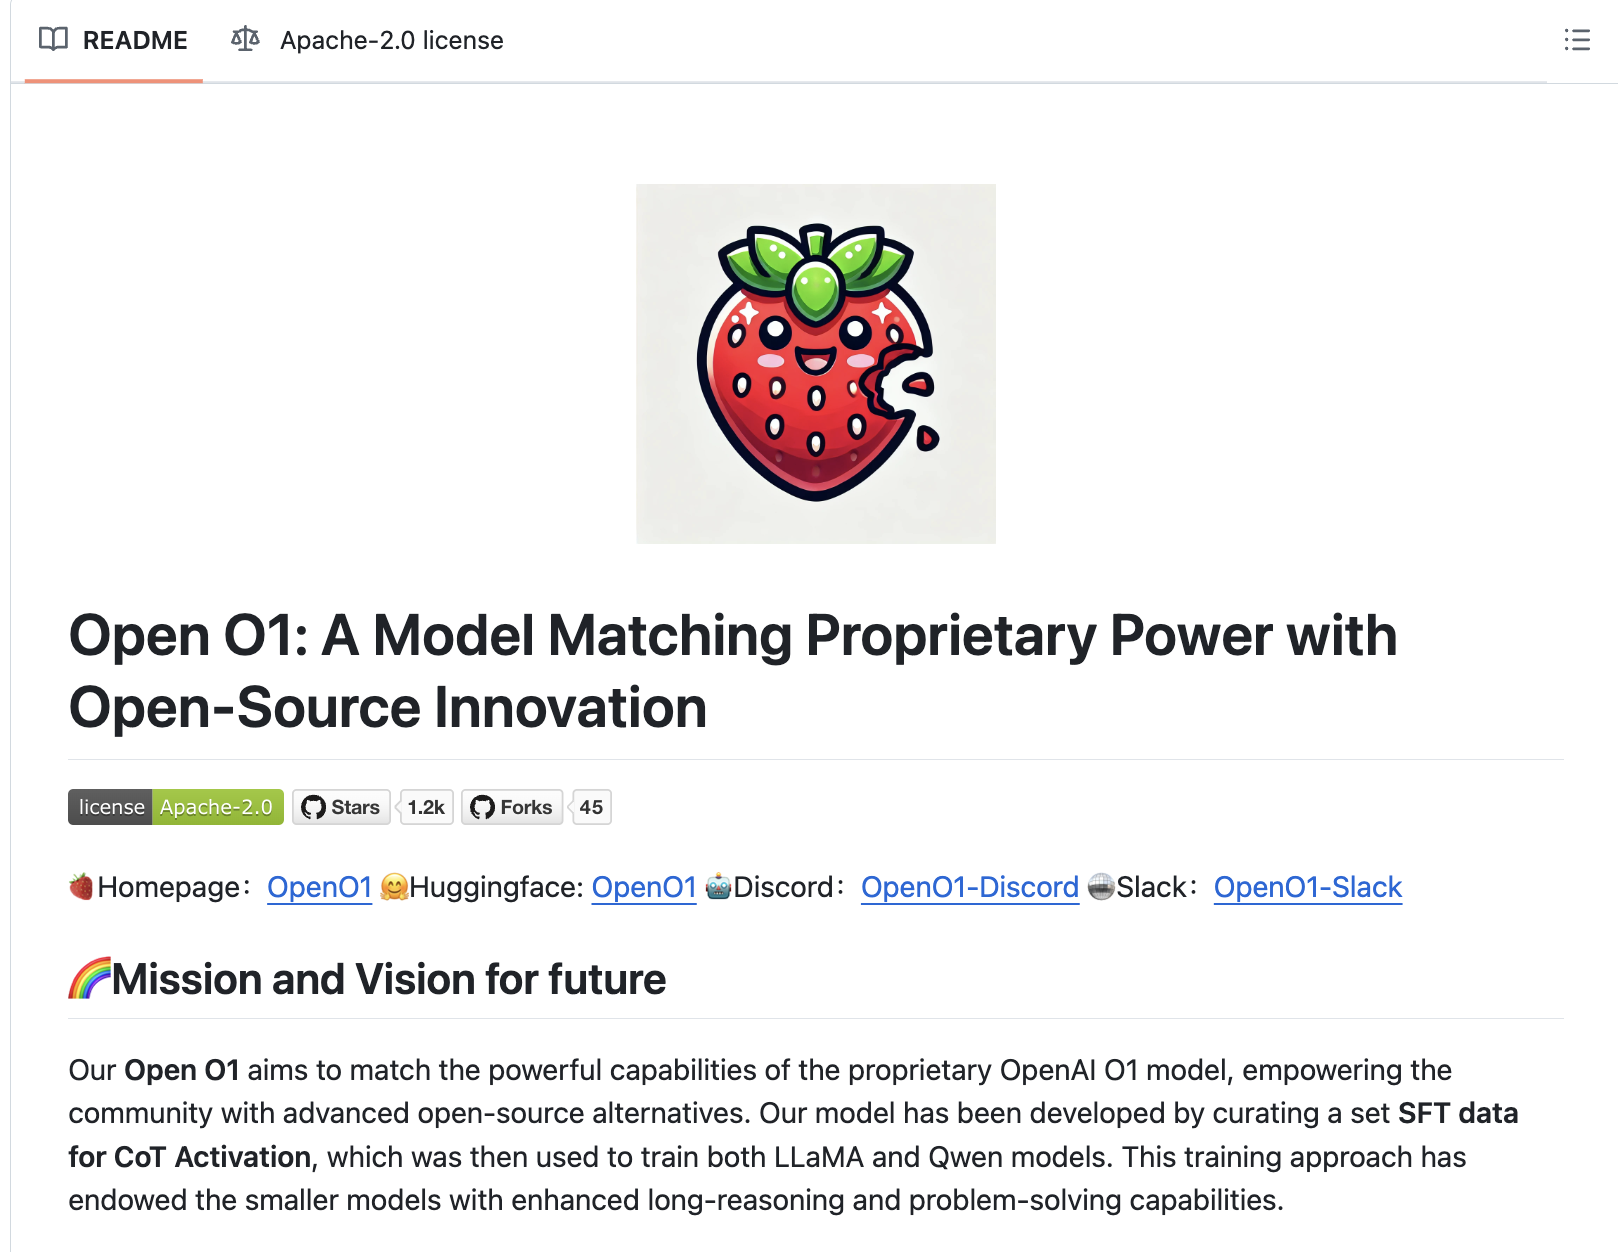Click the robot emoji before Discord
The width and height of the screenshot is (1618, 1252).
click(718, 887)
